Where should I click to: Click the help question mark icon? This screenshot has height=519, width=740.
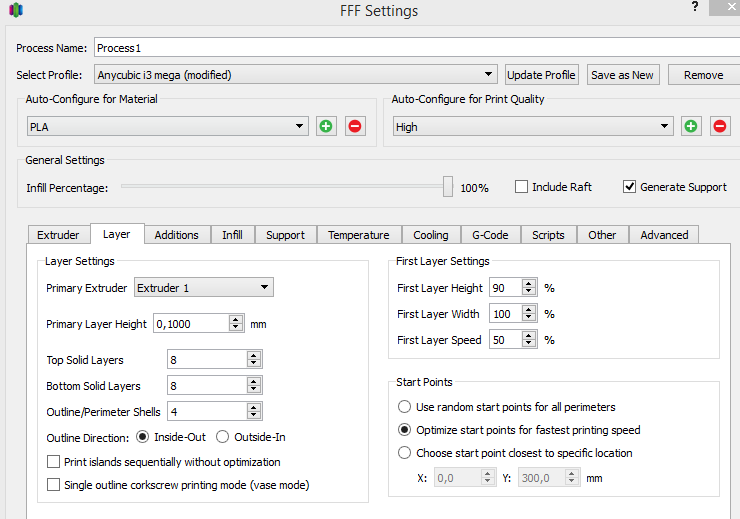[x=695, y=8]
